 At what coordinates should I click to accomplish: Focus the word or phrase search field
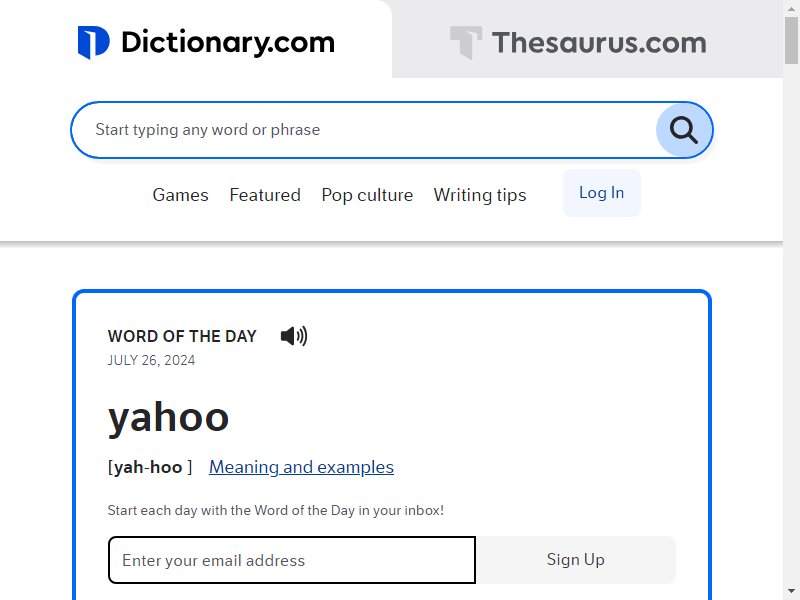click(363, 130)
